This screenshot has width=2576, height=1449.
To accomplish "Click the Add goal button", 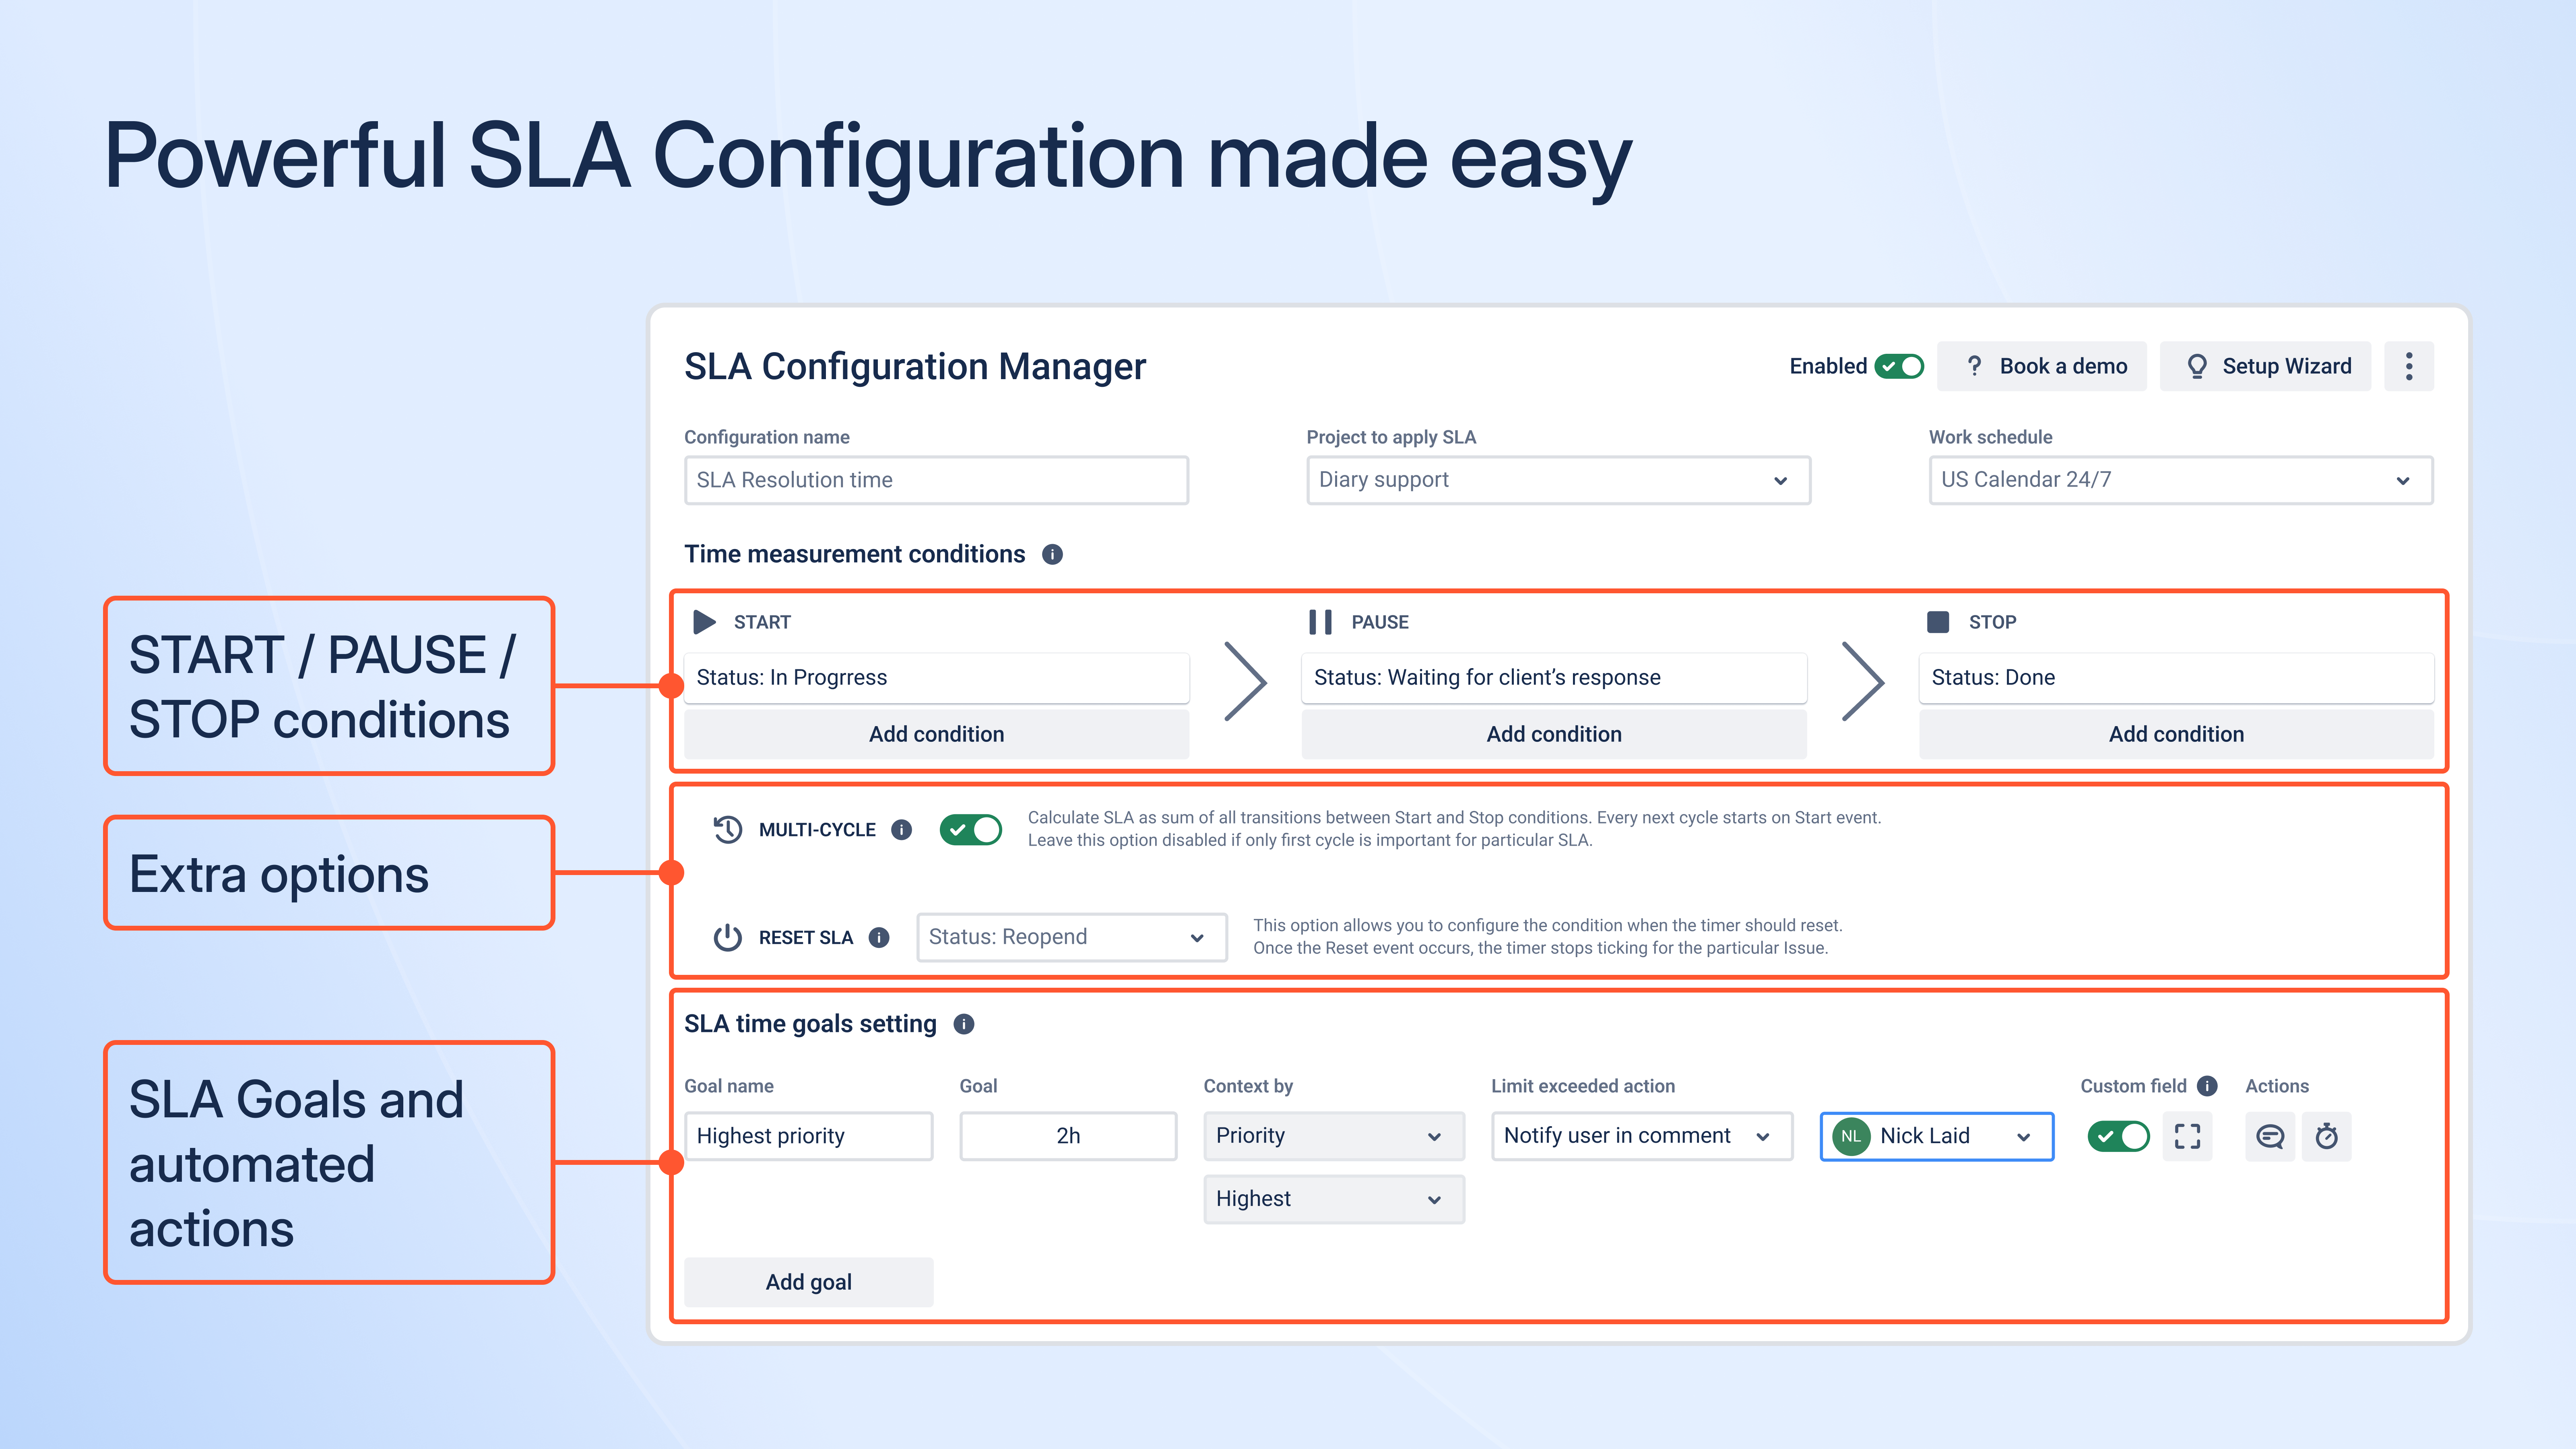I will [x=808, y=1281].
